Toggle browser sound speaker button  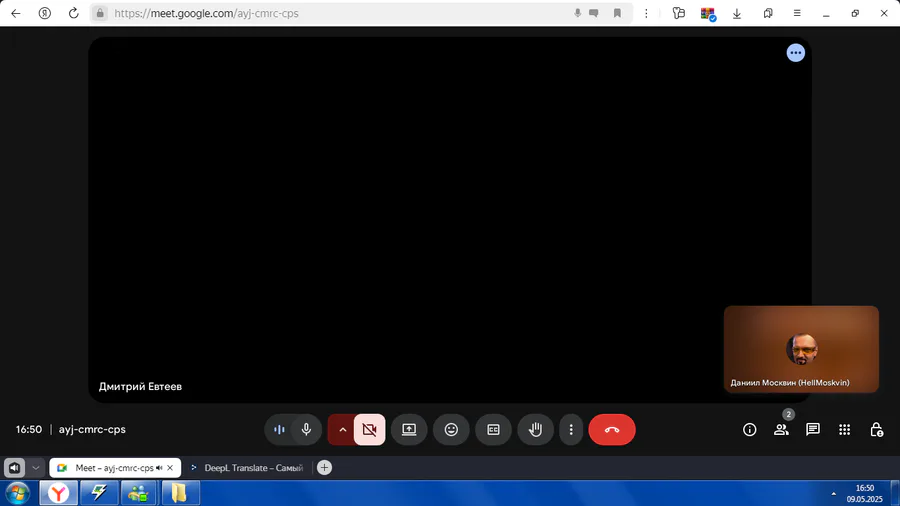pyautogui.click(x=14, y=468)
